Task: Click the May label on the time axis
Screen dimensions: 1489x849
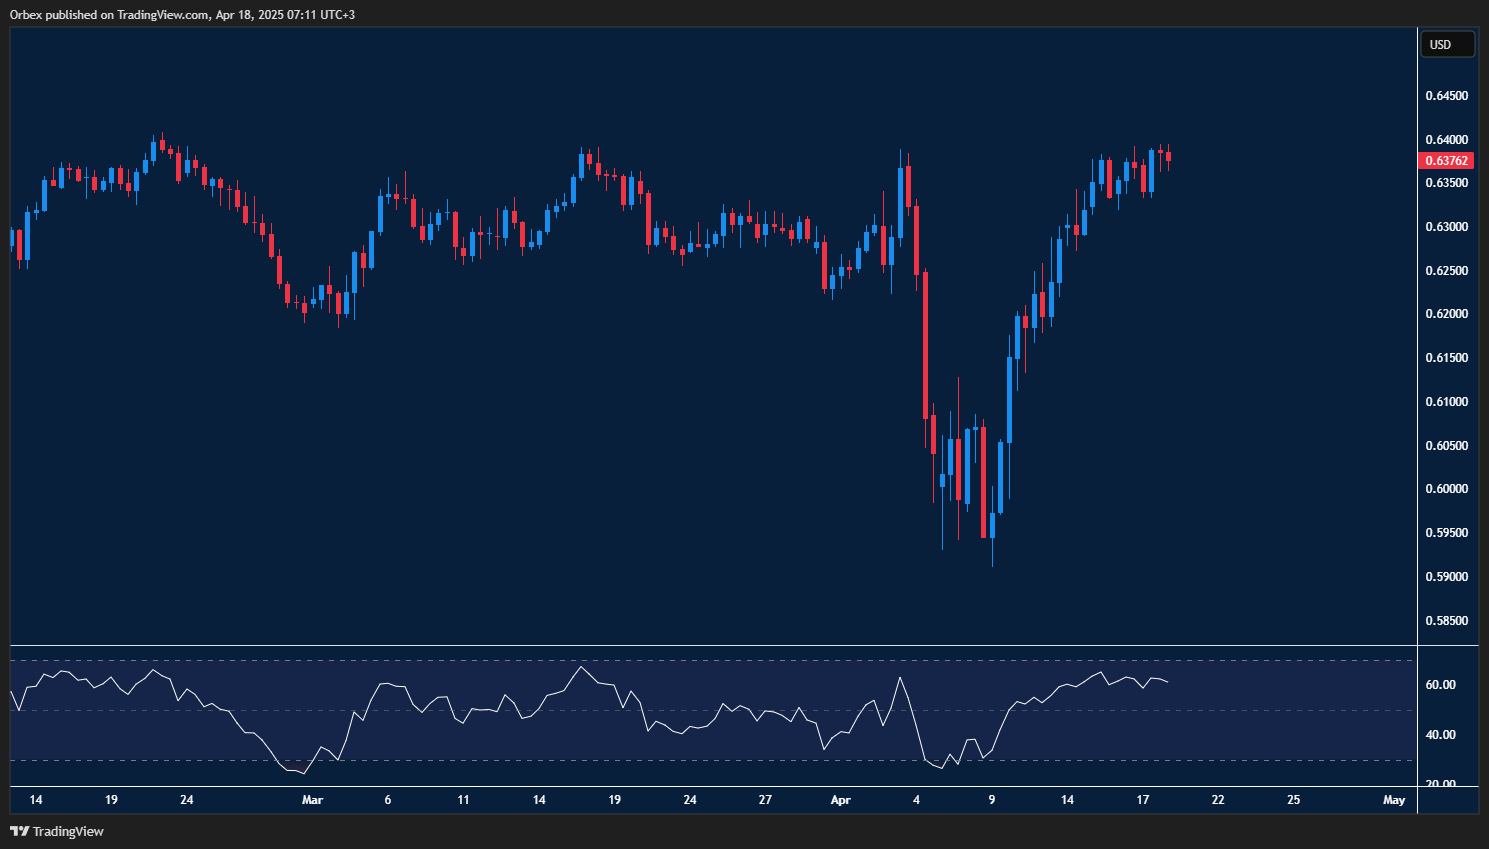Action: pos(1394,800)
